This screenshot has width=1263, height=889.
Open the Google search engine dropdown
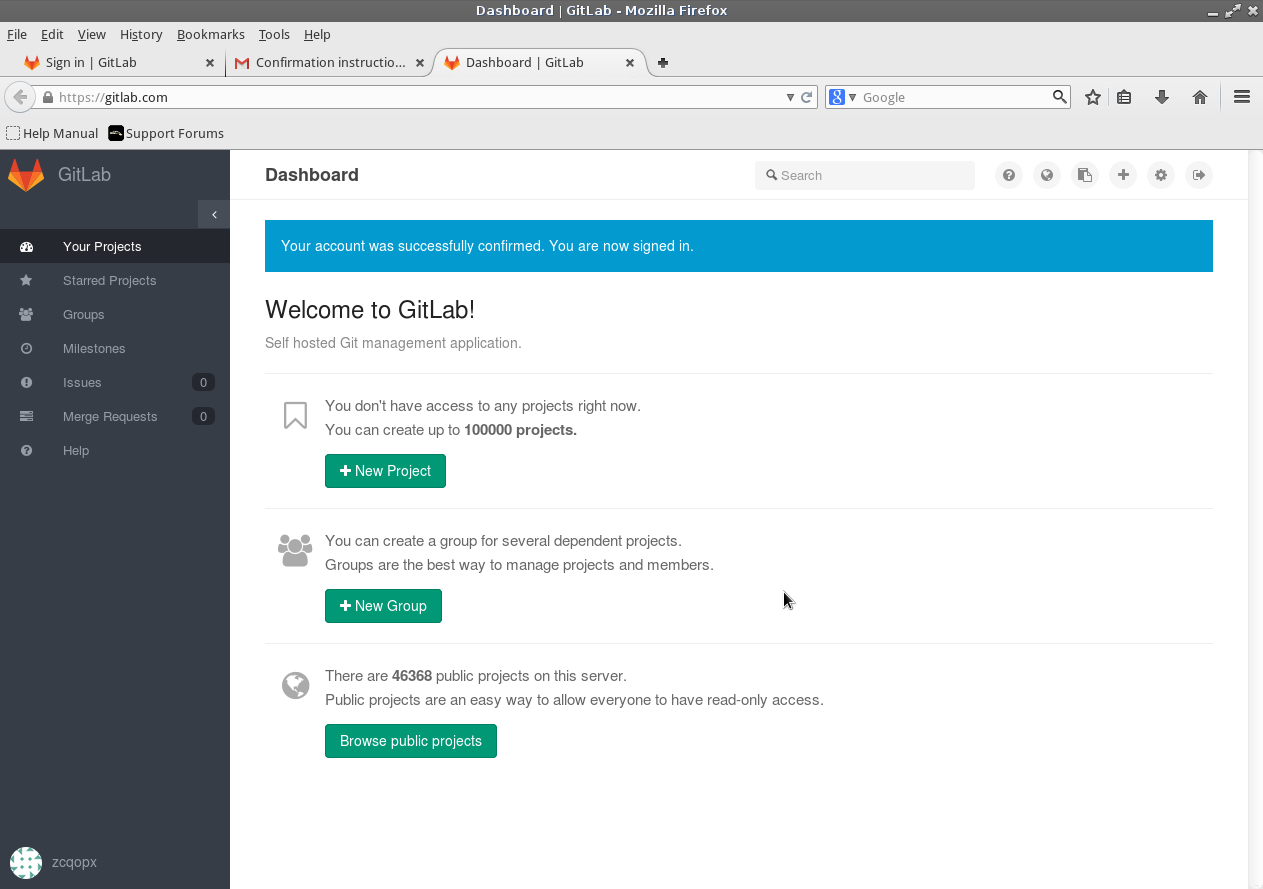(844, 97)
